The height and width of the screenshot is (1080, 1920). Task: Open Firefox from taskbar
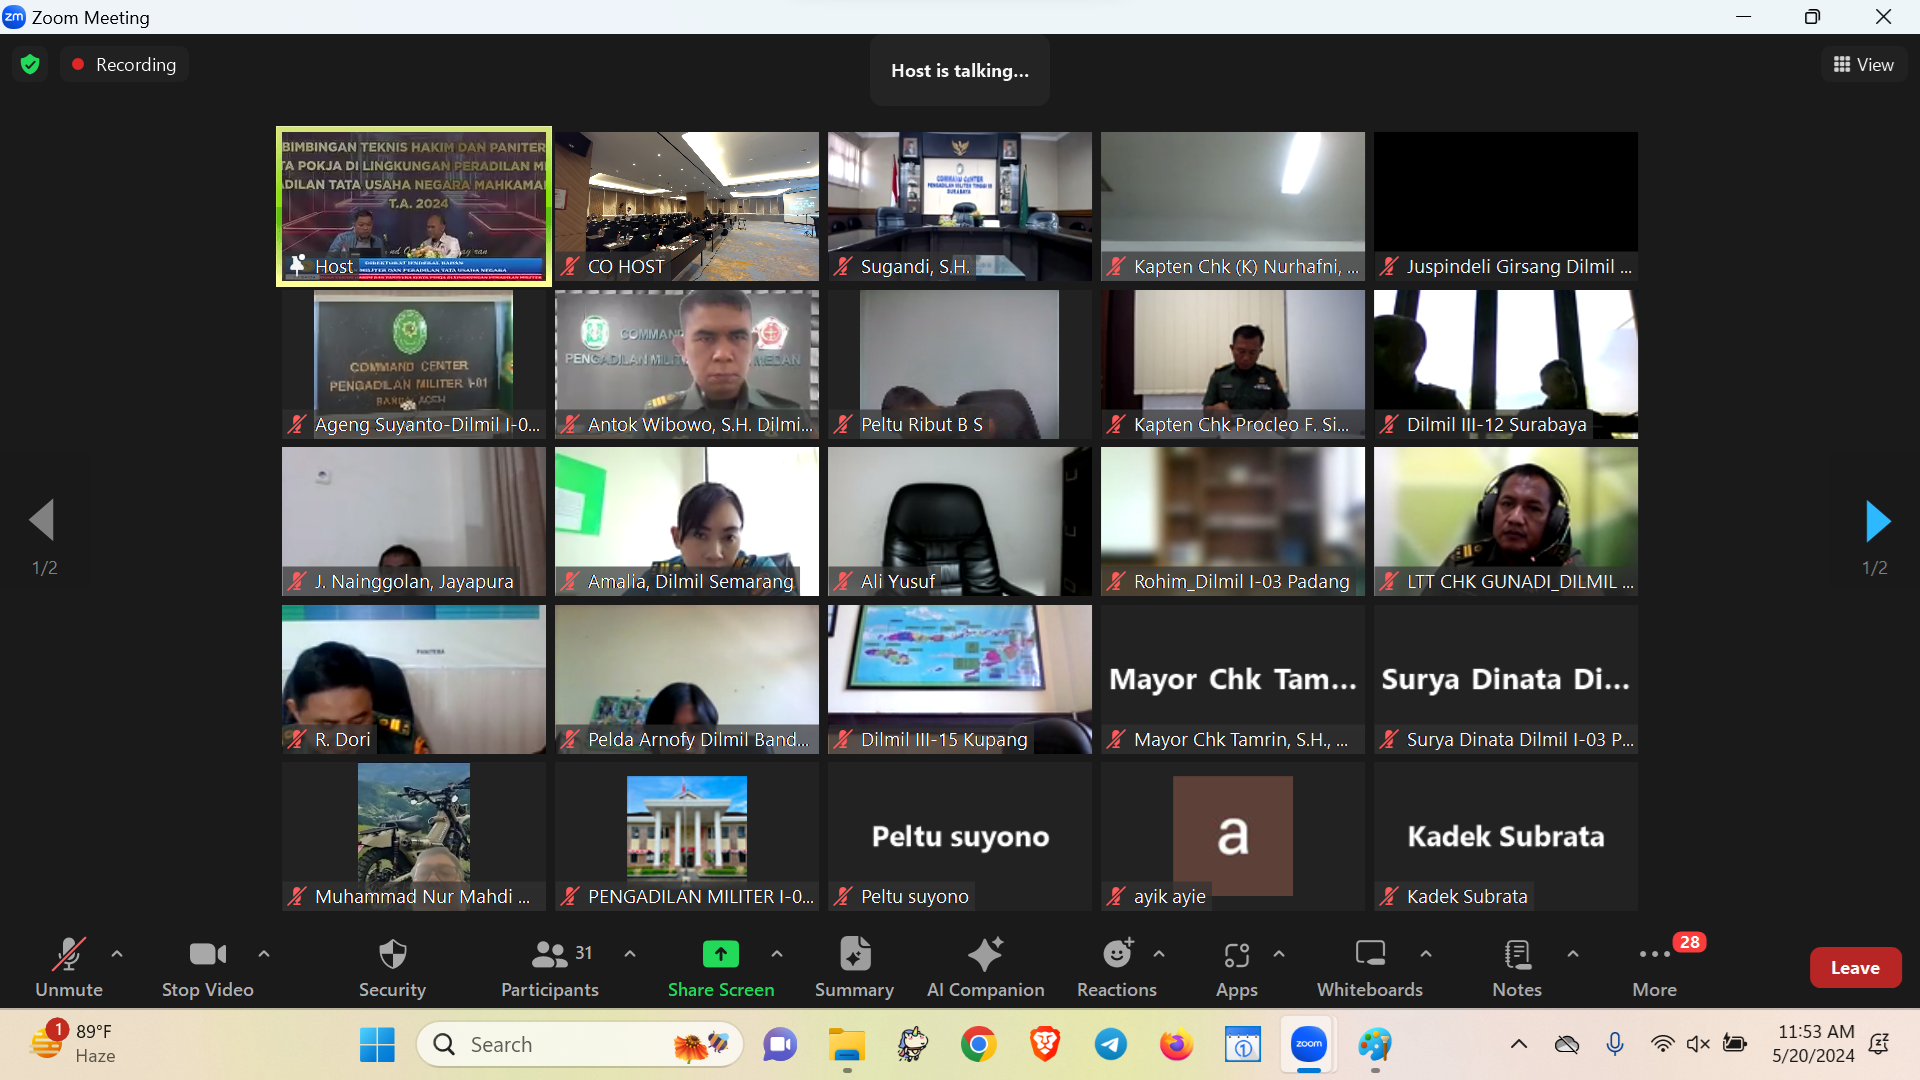(1177, 1045)
